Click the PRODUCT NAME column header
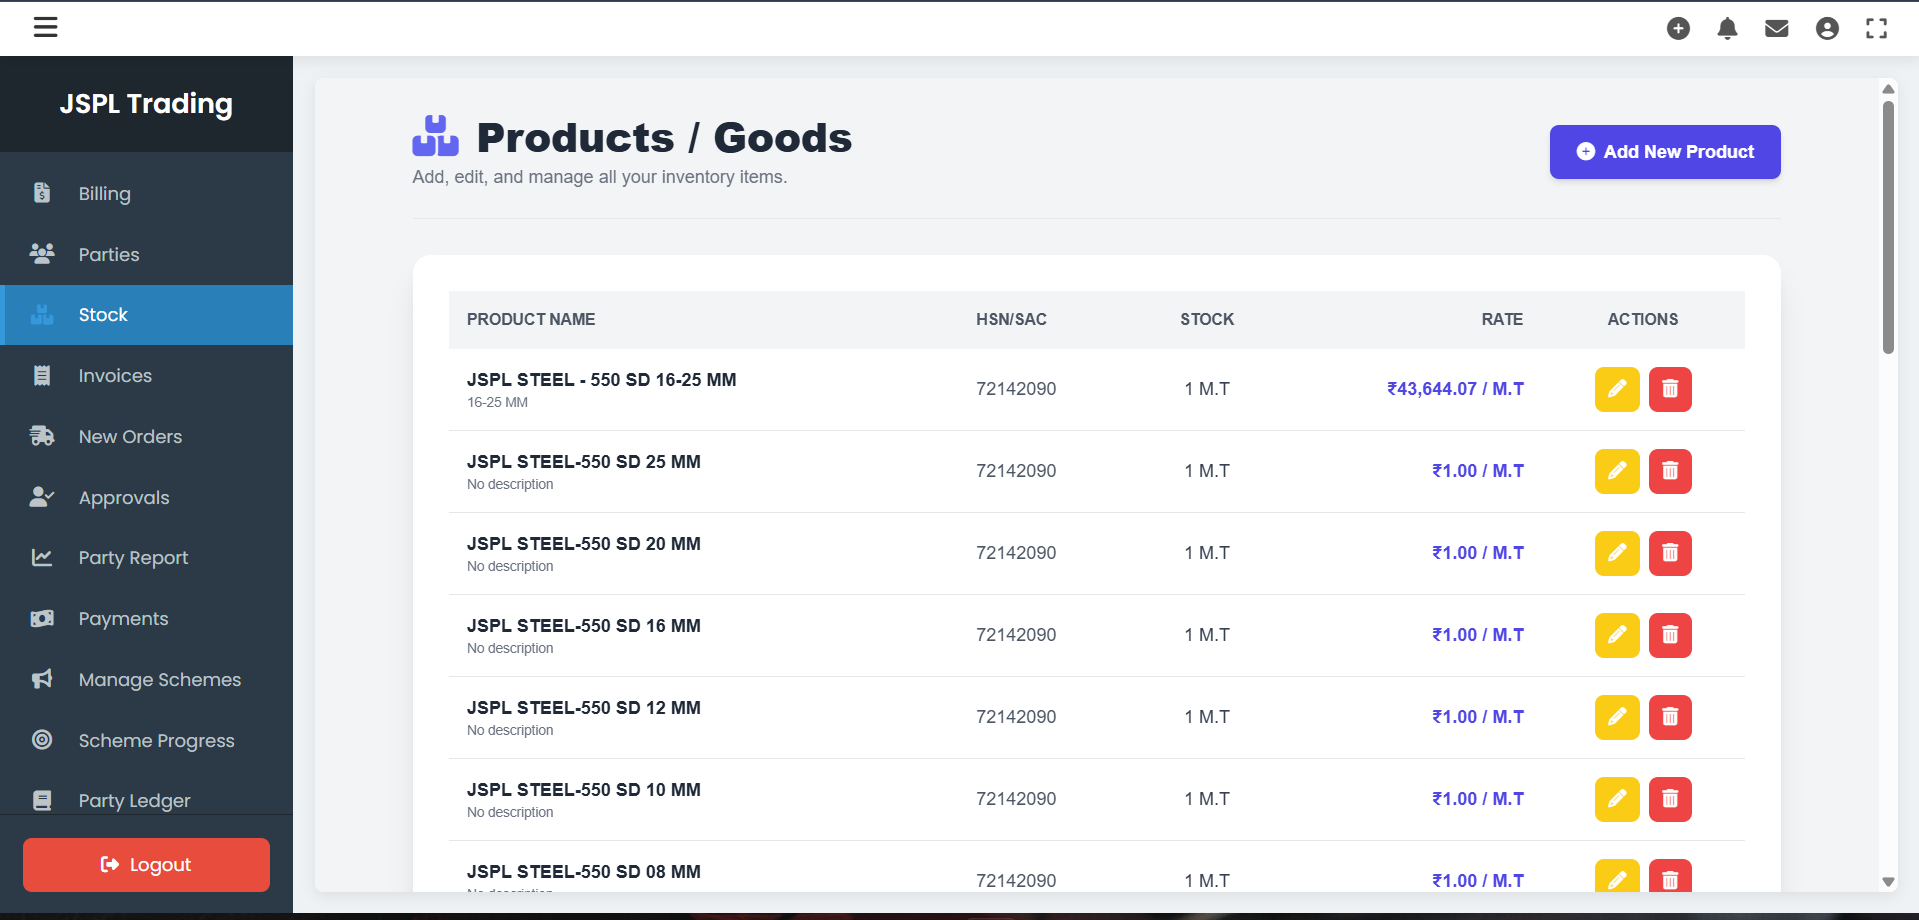 coord(530,320)
